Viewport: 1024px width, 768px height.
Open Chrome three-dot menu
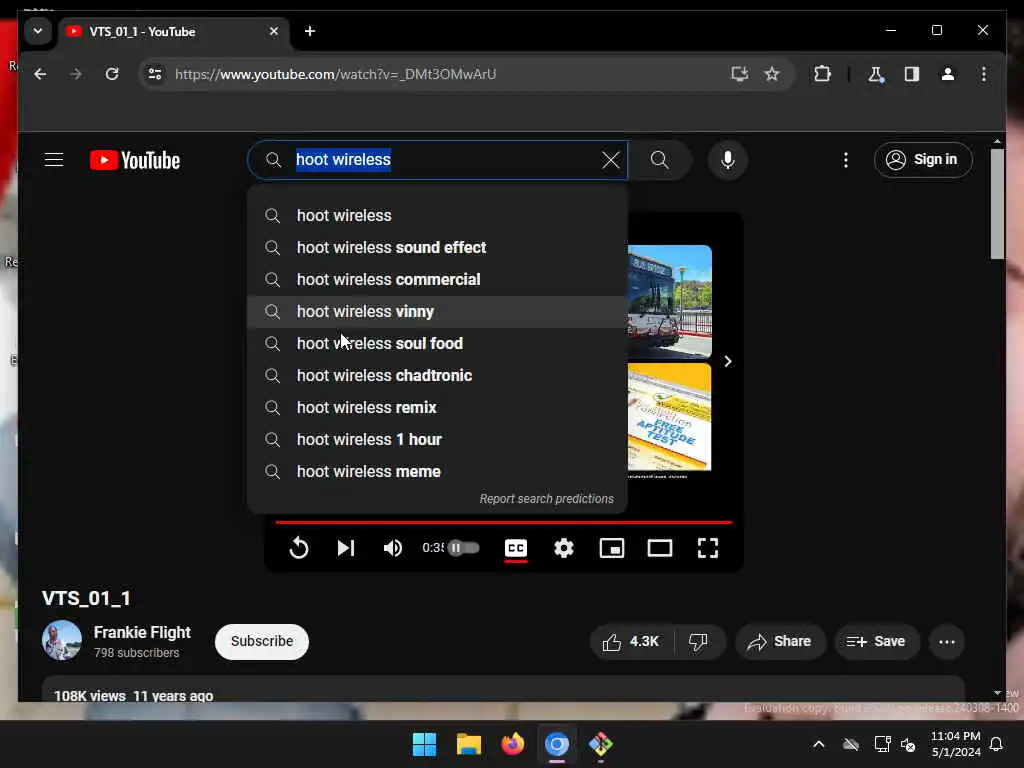click(x=984, y=74)
